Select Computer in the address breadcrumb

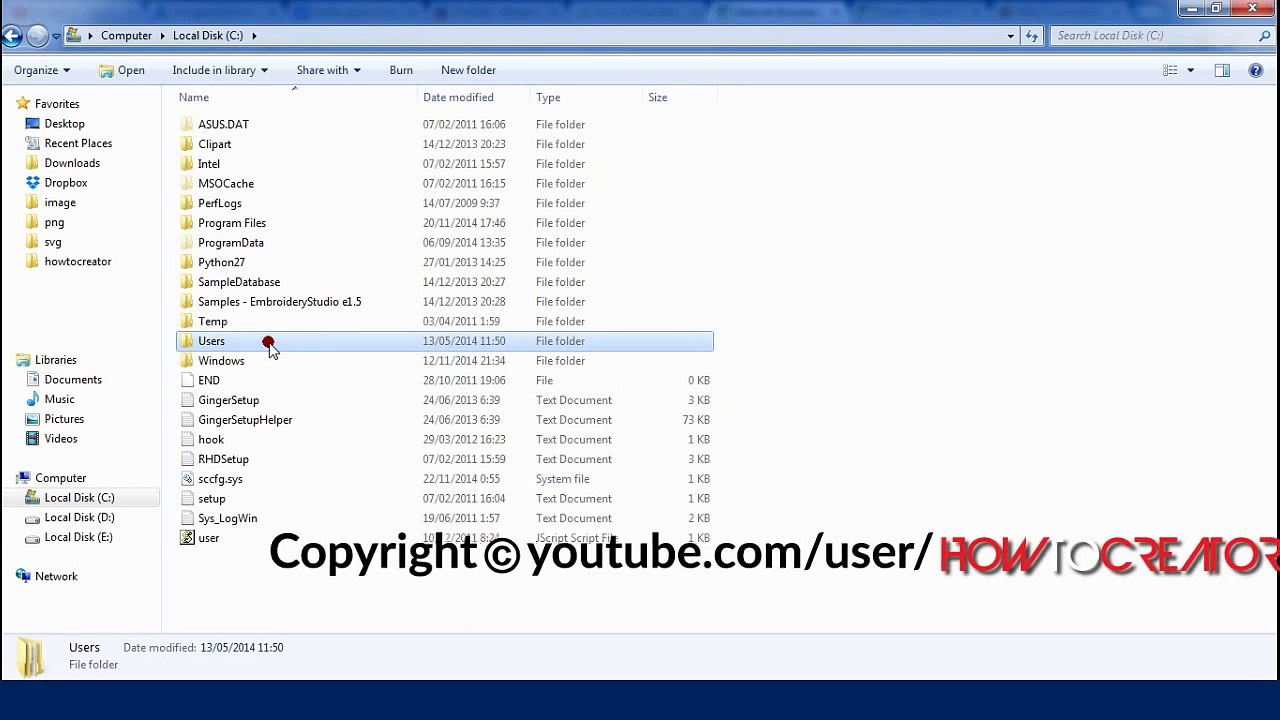[126, 36]
